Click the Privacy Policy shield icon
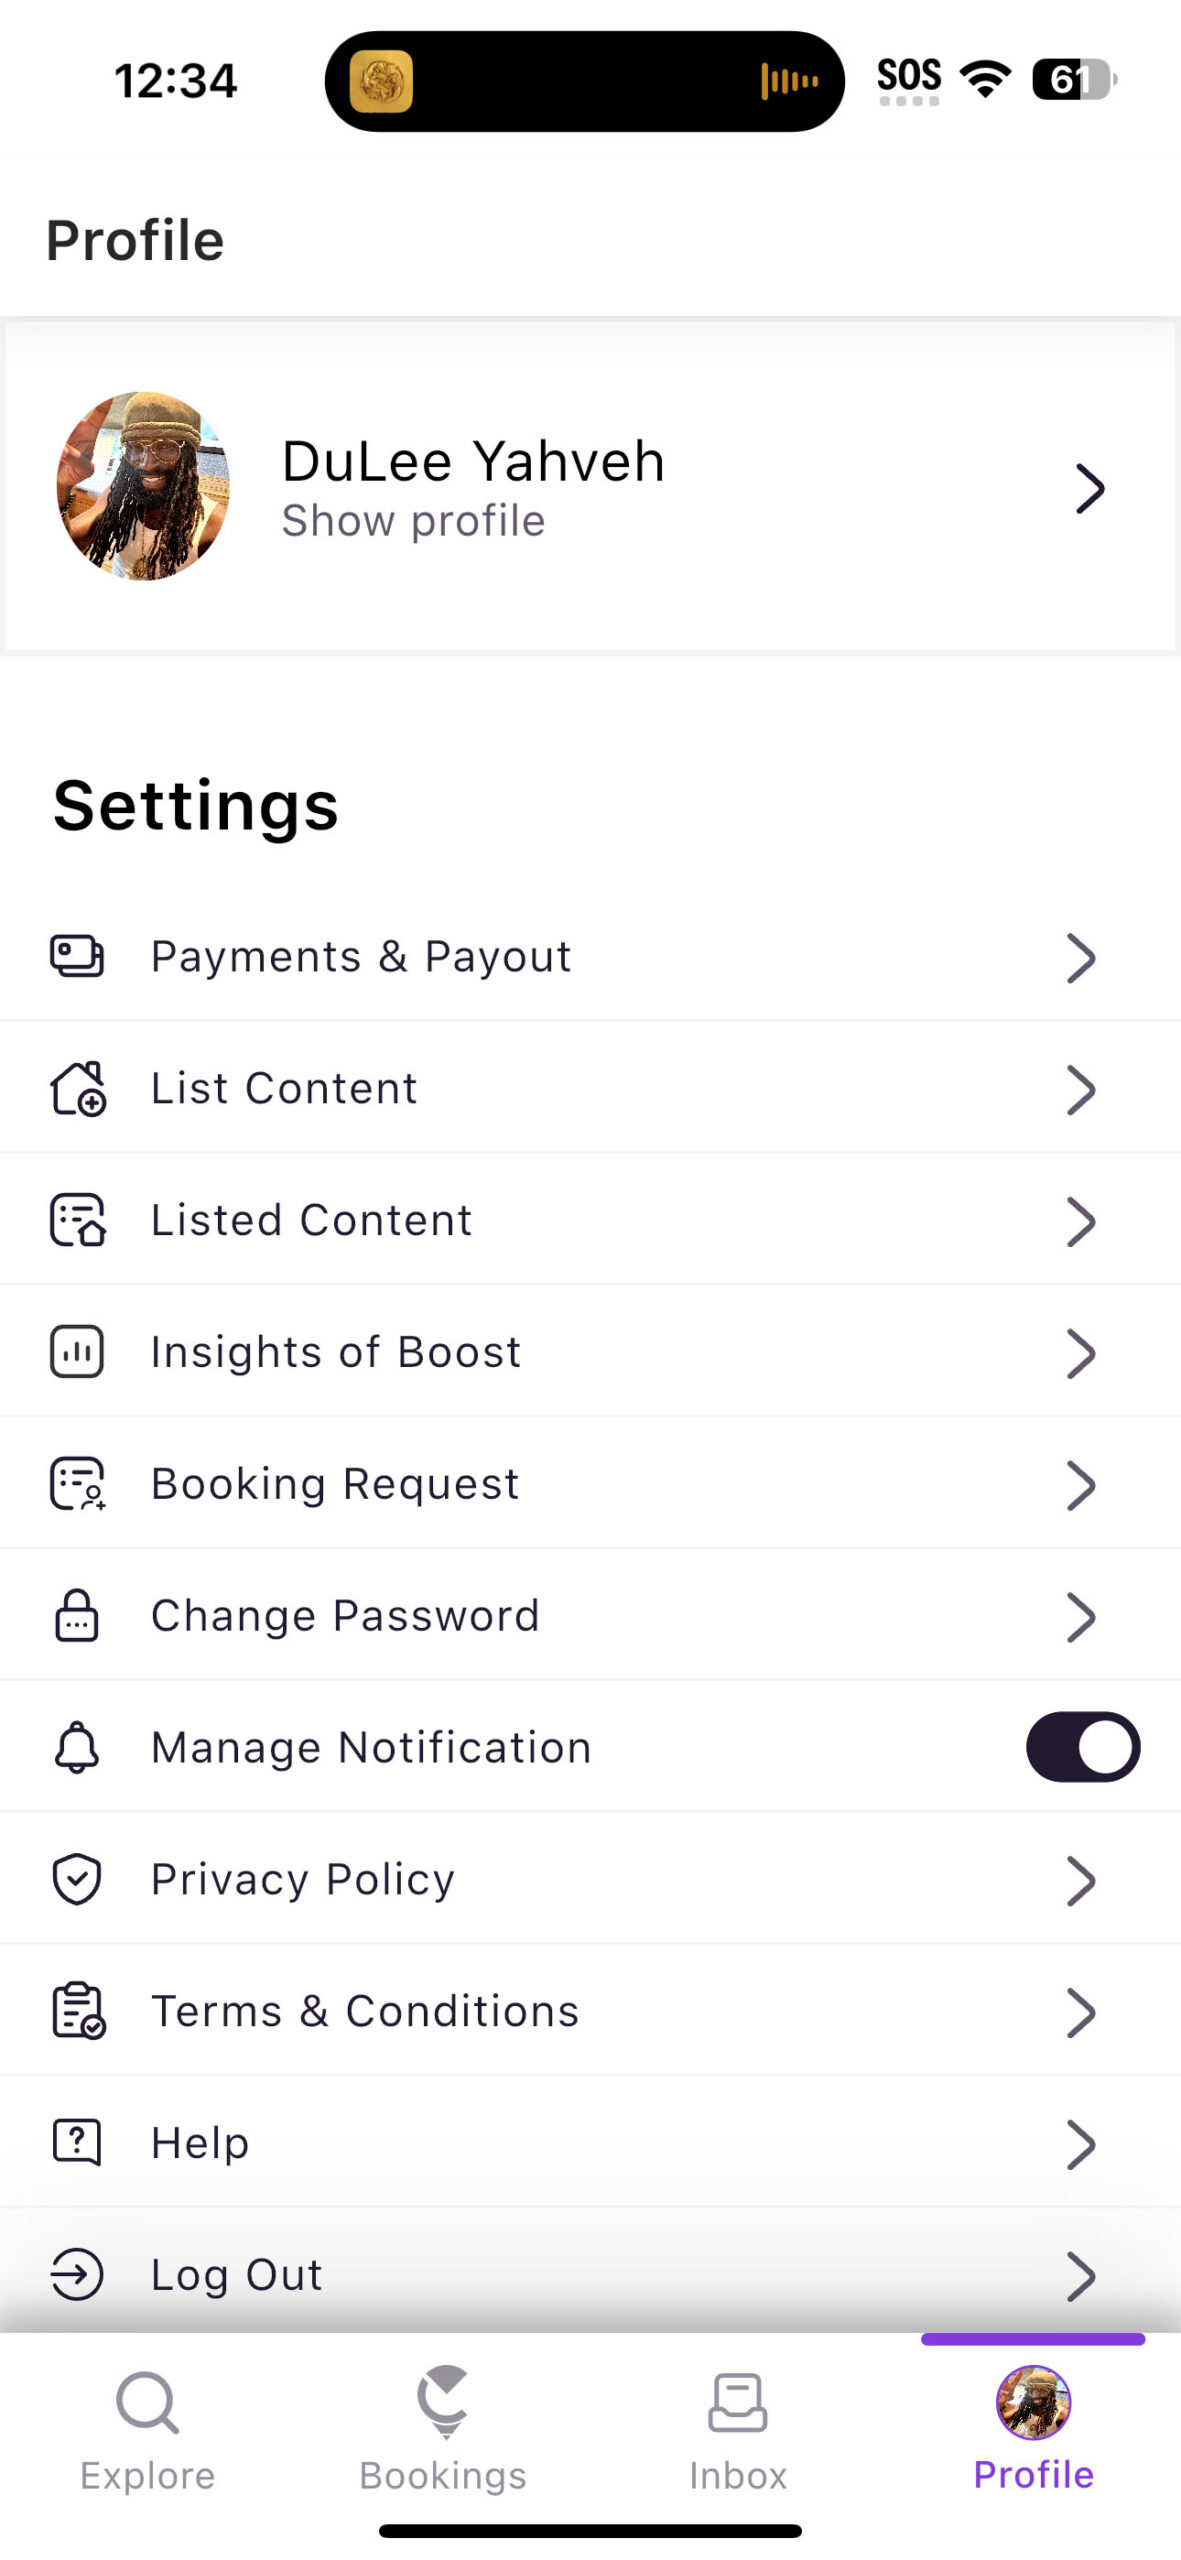Screen dimensions: 1181x2560 (77, 1879)
